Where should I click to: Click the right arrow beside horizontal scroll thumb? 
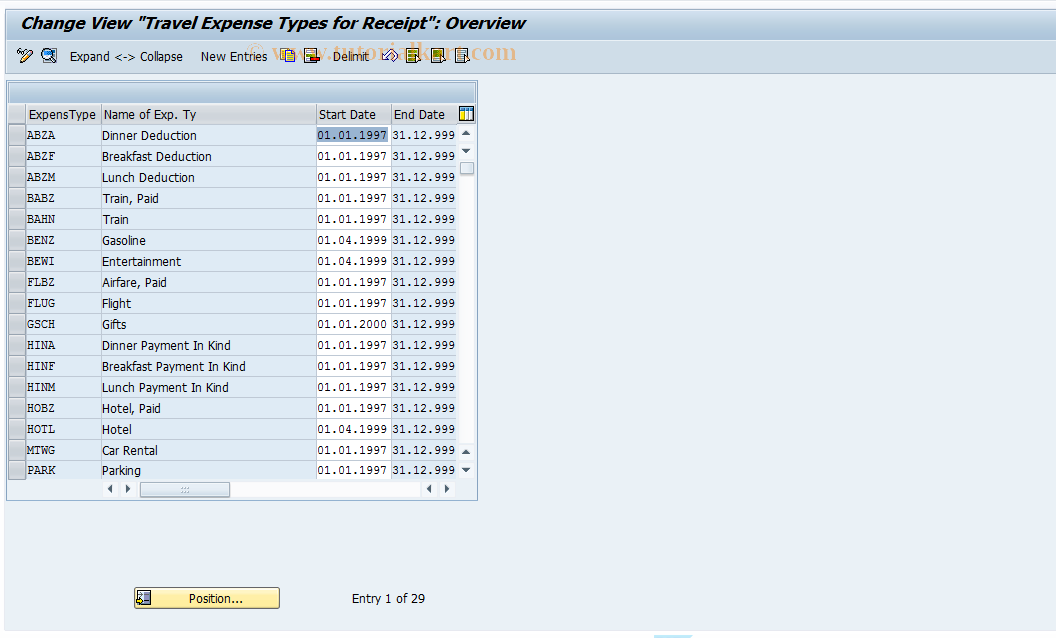(128, 489)
